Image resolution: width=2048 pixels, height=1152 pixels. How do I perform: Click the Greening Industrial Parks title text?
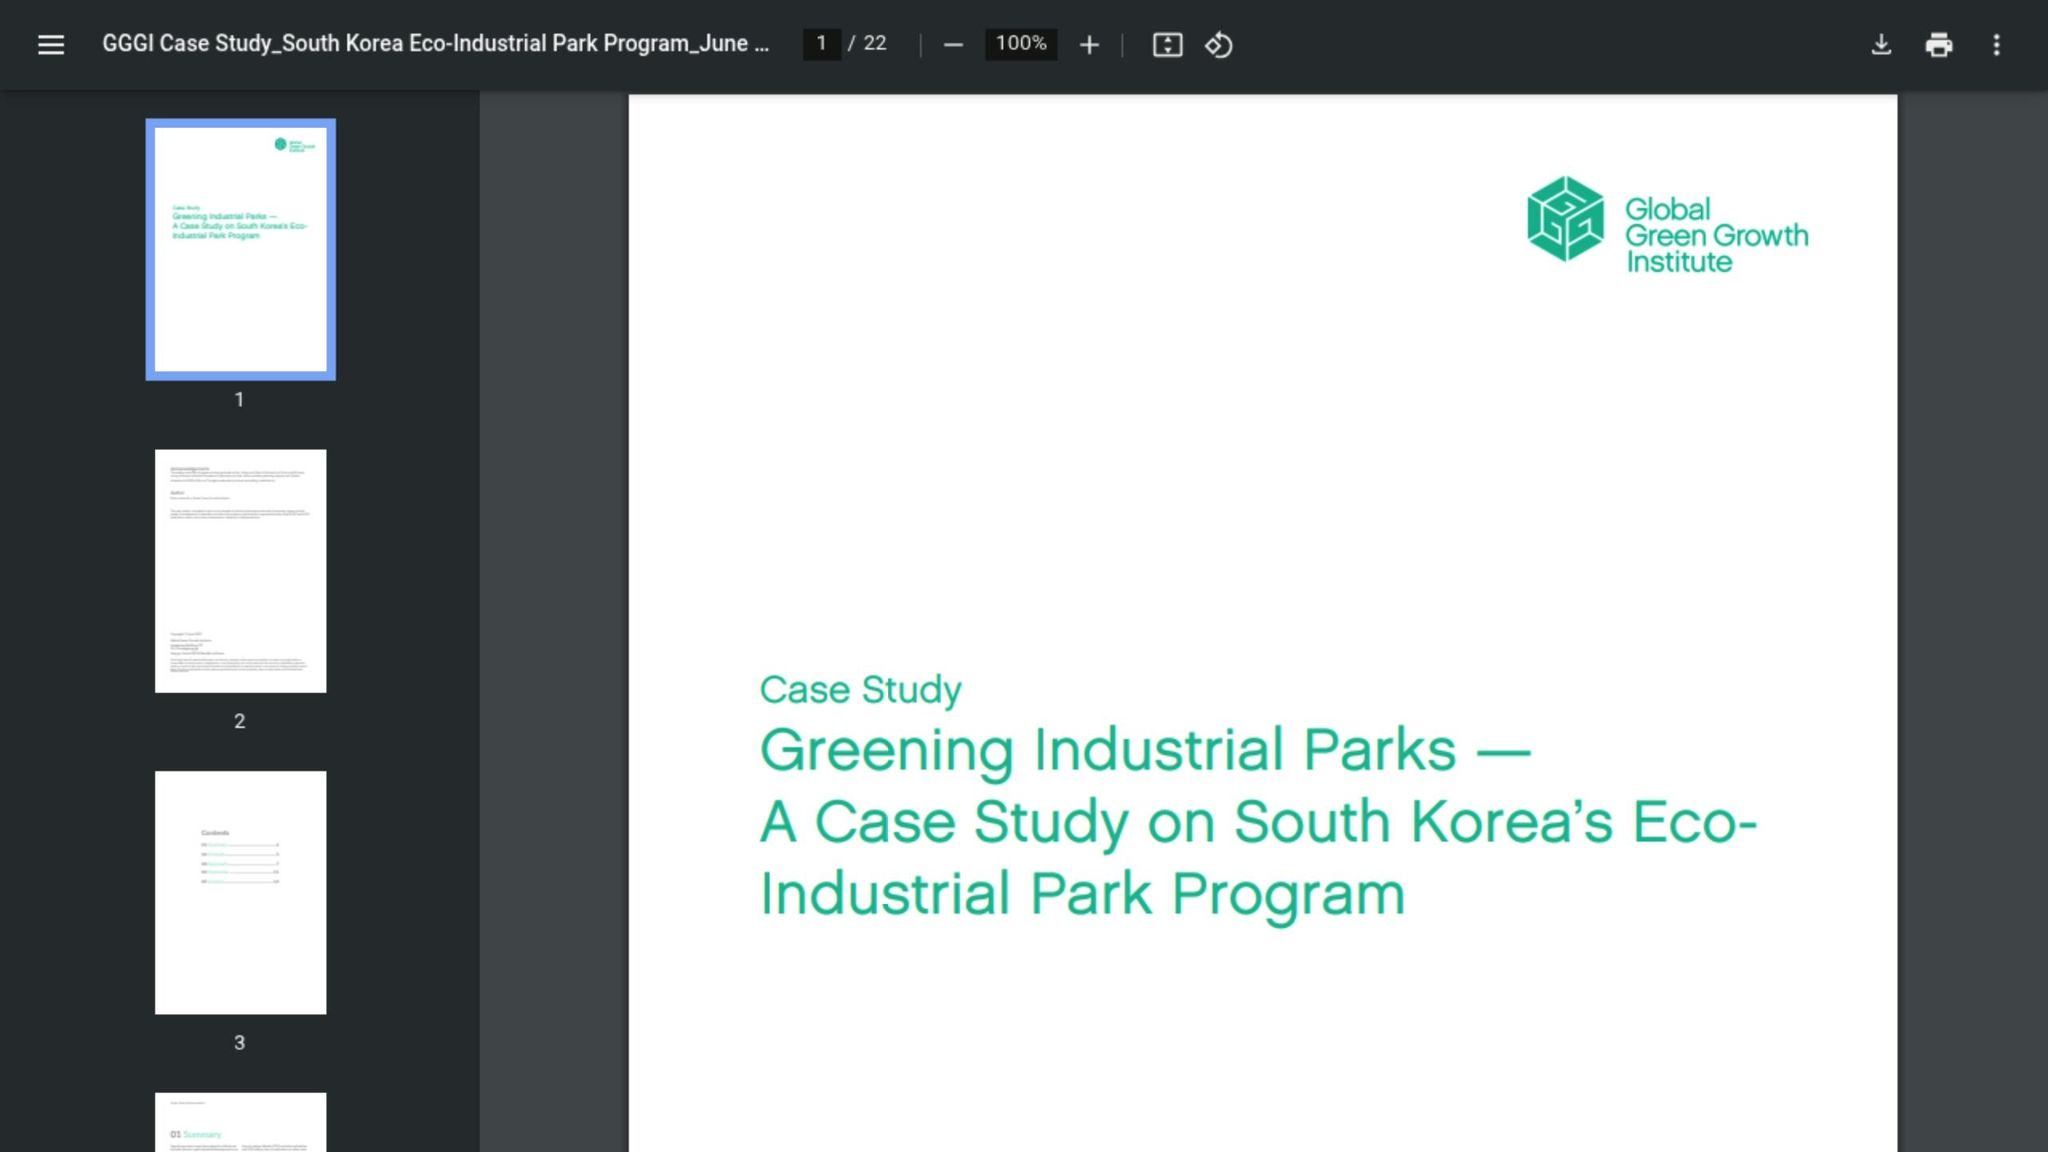[1145, 748]
